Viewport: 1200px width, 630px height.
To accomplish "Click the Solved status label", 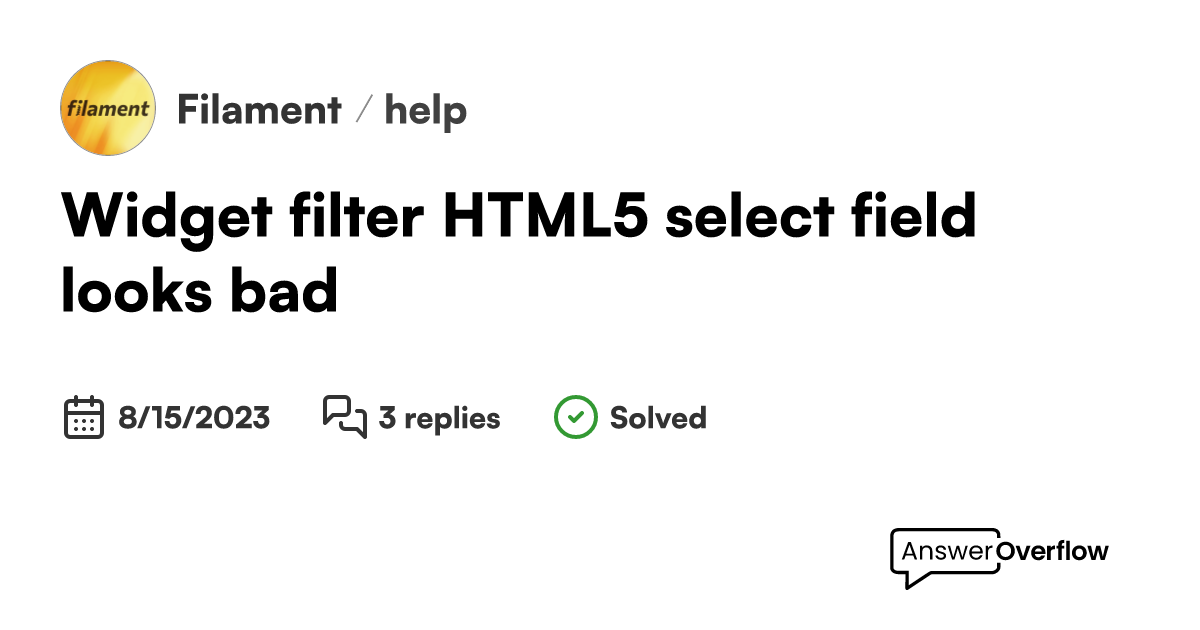I will 658,417.
